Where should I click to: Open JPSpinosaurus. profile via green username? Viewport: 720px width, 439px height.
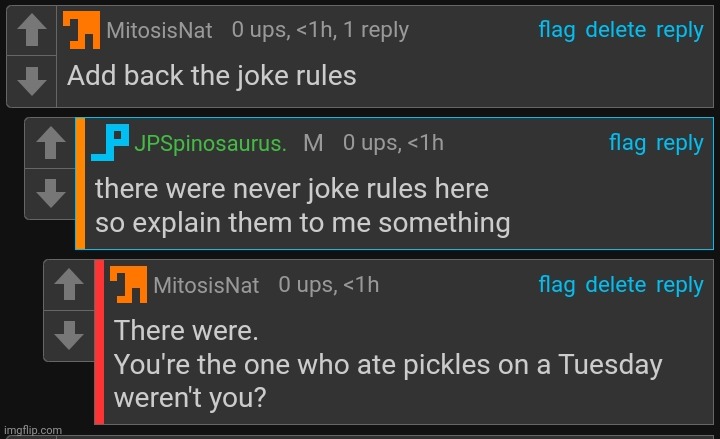[x=211, y=144]
